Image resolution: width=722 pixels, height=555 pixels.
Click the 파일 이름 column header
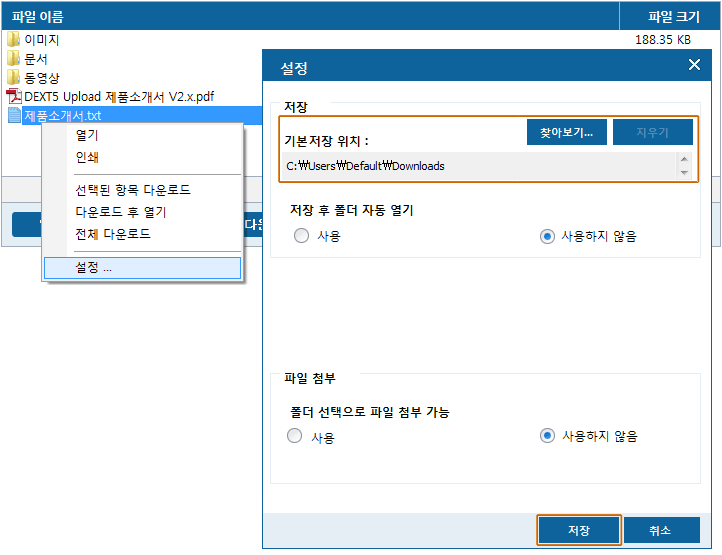click(310, 17)
